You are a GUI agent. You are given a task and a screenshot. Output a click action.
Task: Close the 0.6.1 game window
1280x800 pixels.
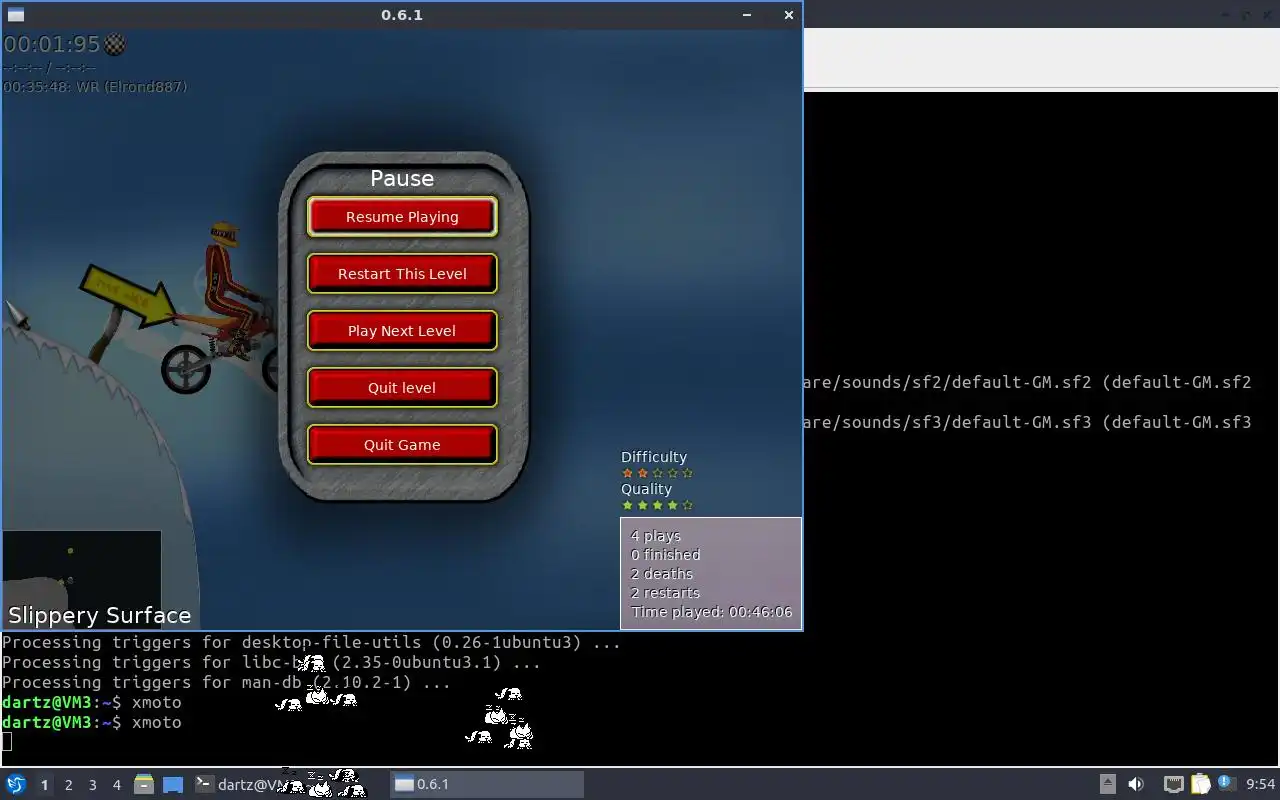pyautogui.click(x=788, y=15)
